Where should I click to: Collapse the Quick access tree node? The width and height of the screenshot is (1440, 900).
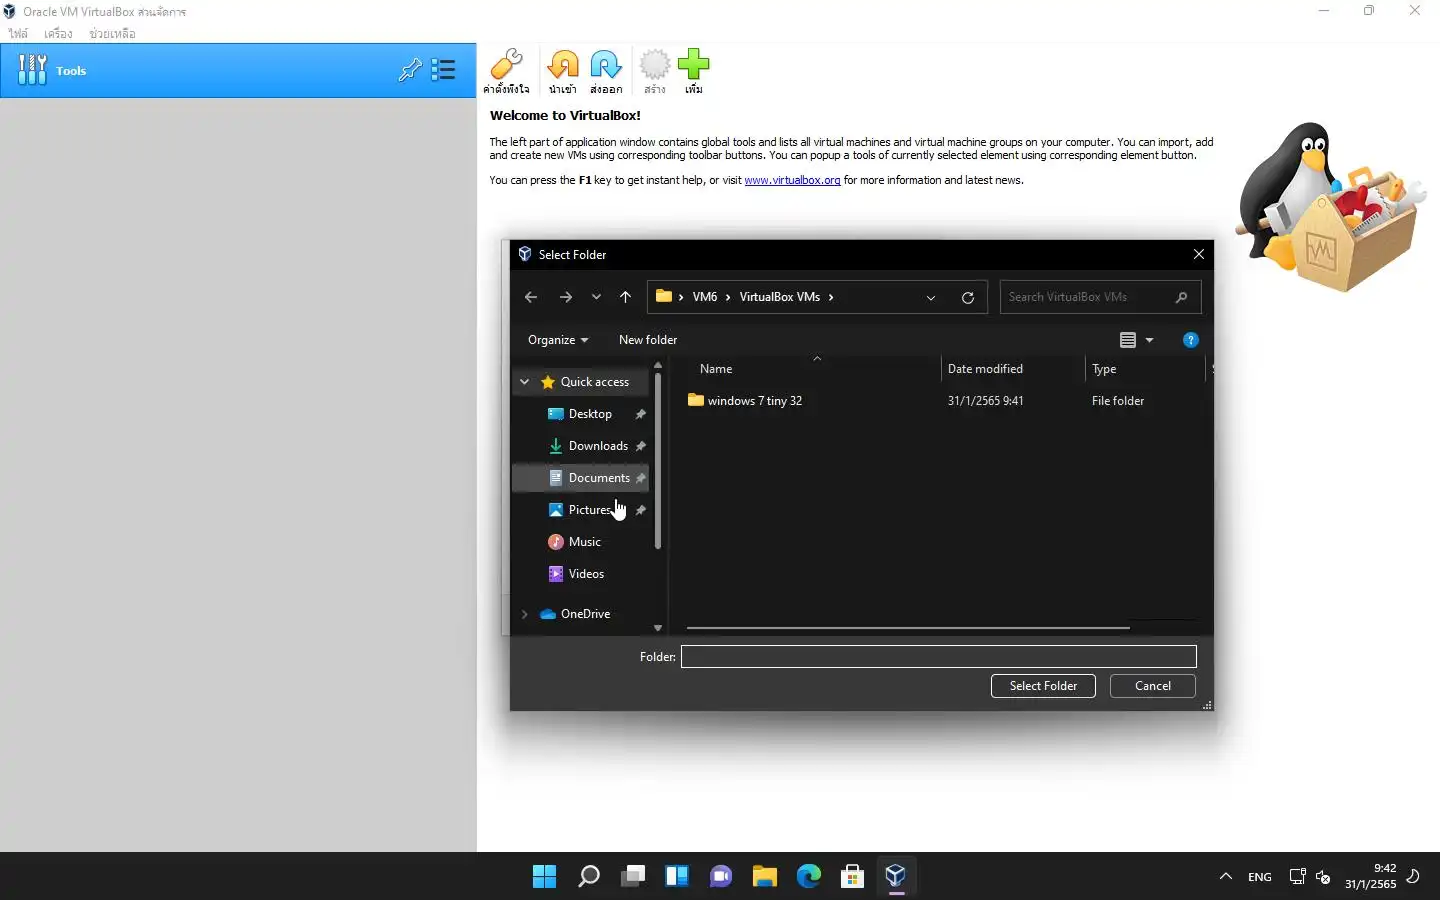[x=525, y=382]
